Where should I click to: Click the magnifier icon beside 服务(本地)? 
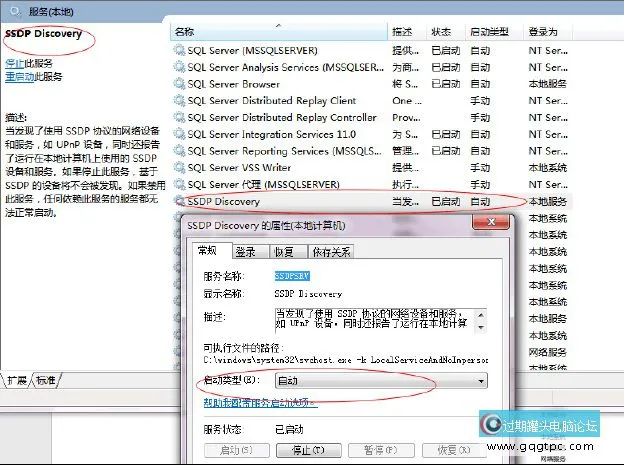[x=15, y=12]
